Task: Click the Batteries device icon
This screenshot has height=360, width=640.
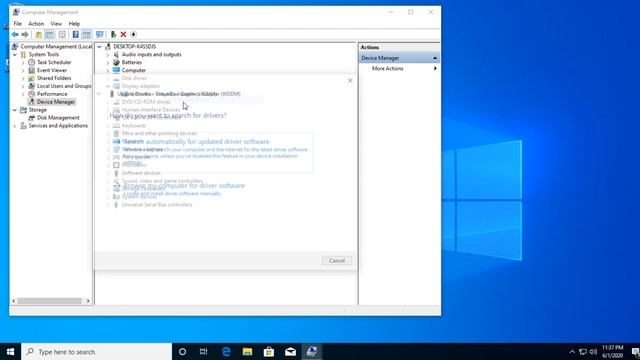Action: 116,62
